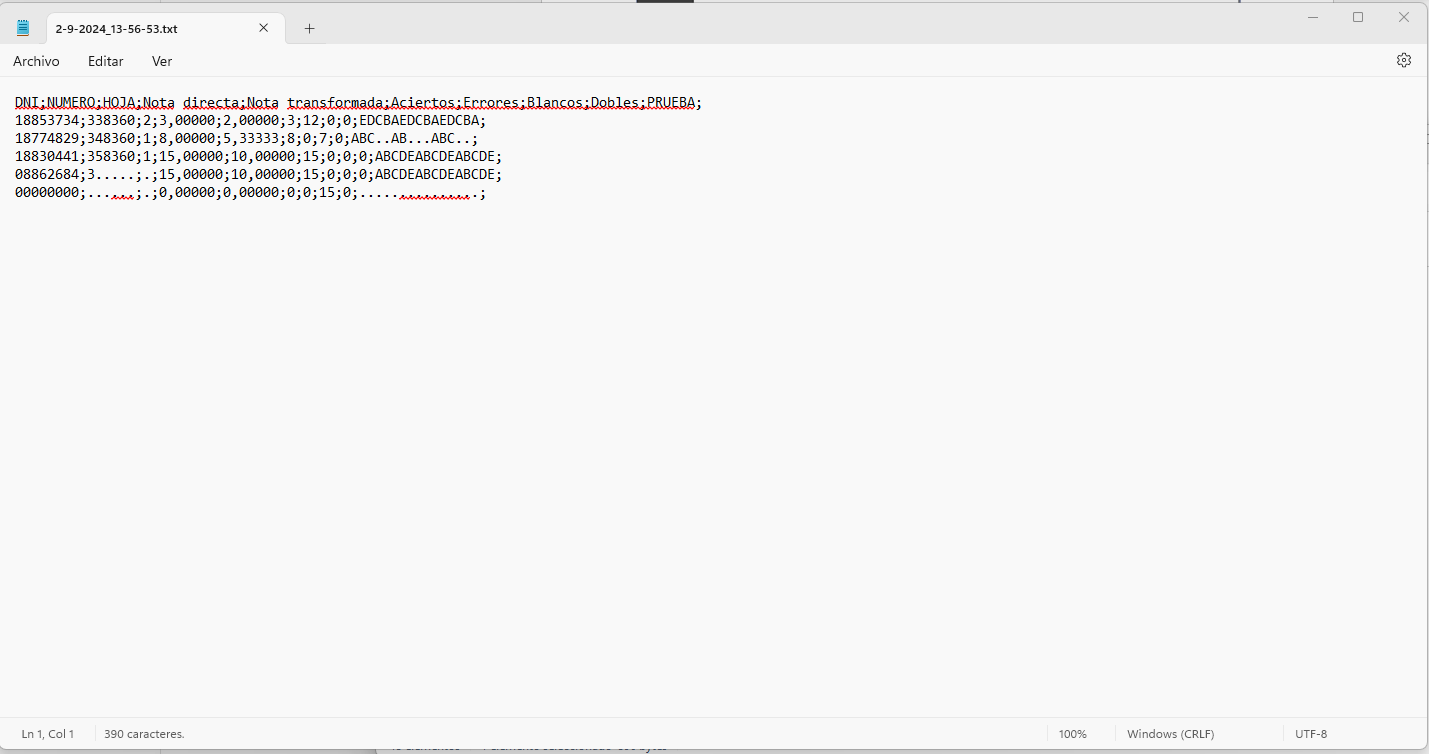Viewport: 1429px width, 754px height.
Task: Click the line starting with 18830441
Action: (259, 156)
